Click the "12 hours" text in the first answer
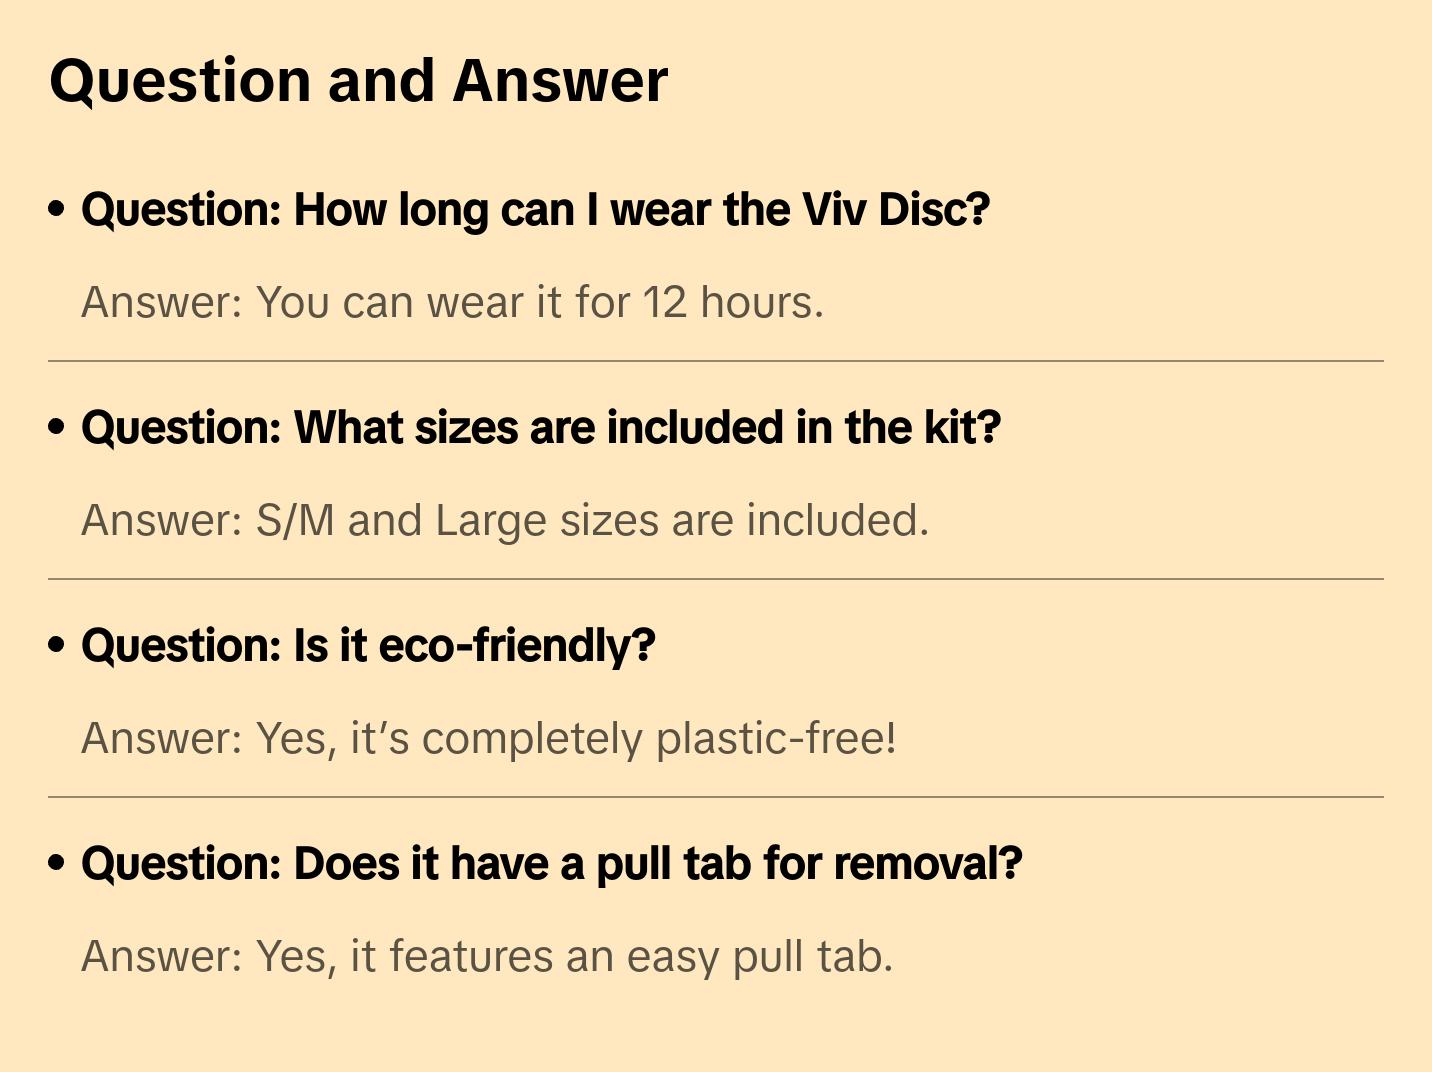Viewport: 1432px width, 1072px height. coord(732,302)
